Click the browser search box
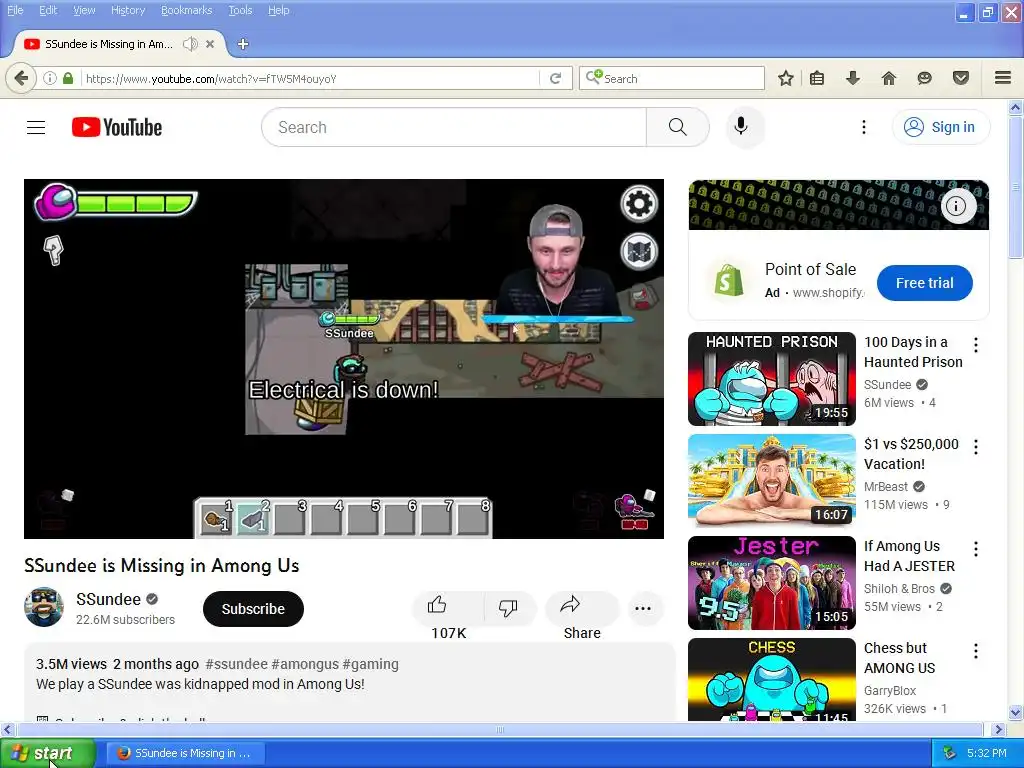The width and height of the screenshot is (1024, 768). [x=671, y=78]
